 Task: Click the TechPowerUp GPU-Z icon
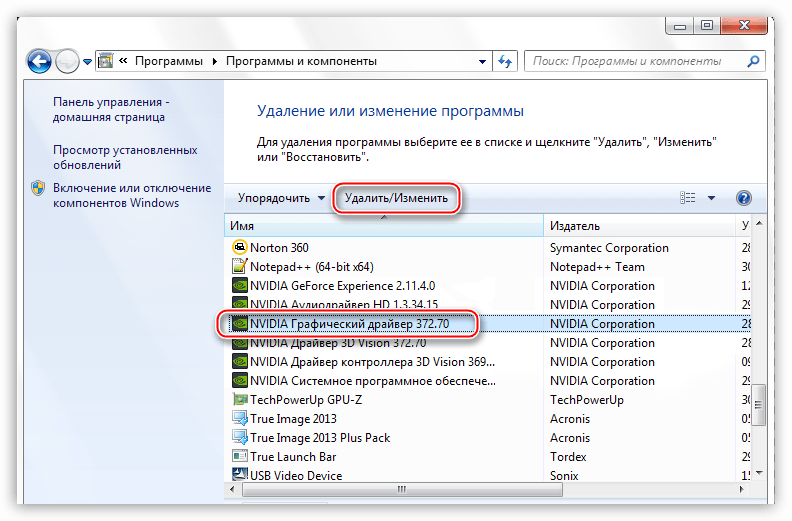[x=239, y=399]
